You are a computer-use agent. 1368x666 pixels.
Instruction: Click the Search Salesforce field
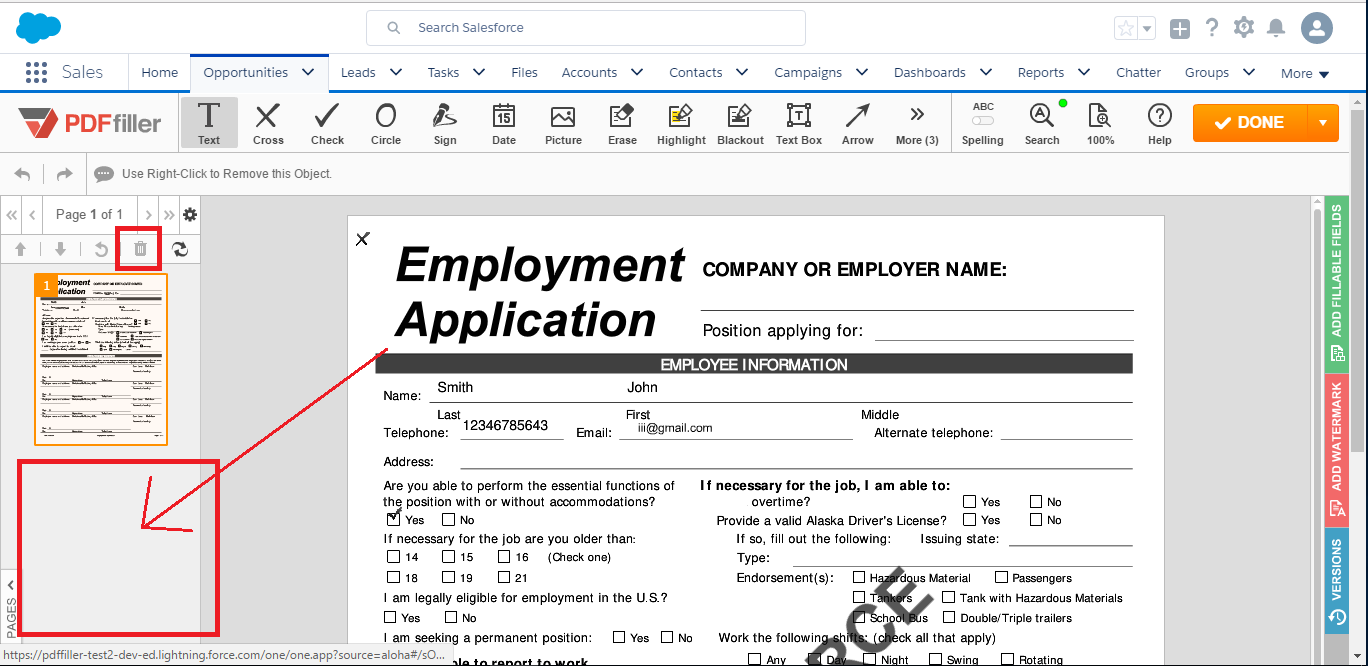[x=586, y=28]
